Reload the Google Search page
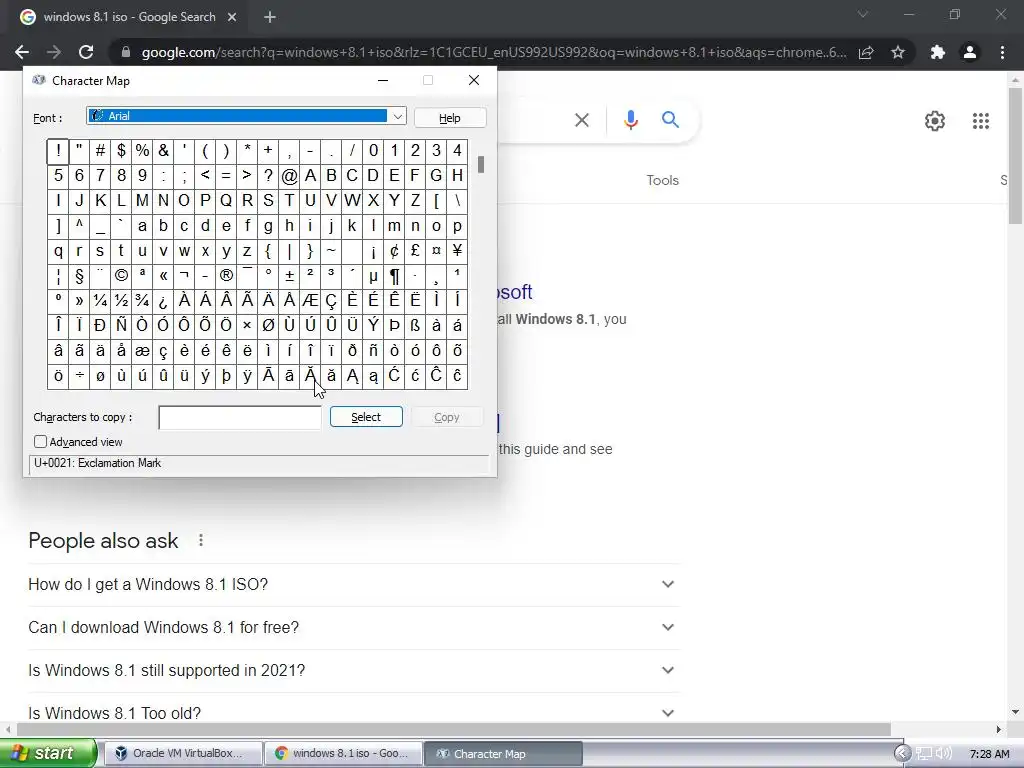The image size is (1024, 768). click(86, 52)
